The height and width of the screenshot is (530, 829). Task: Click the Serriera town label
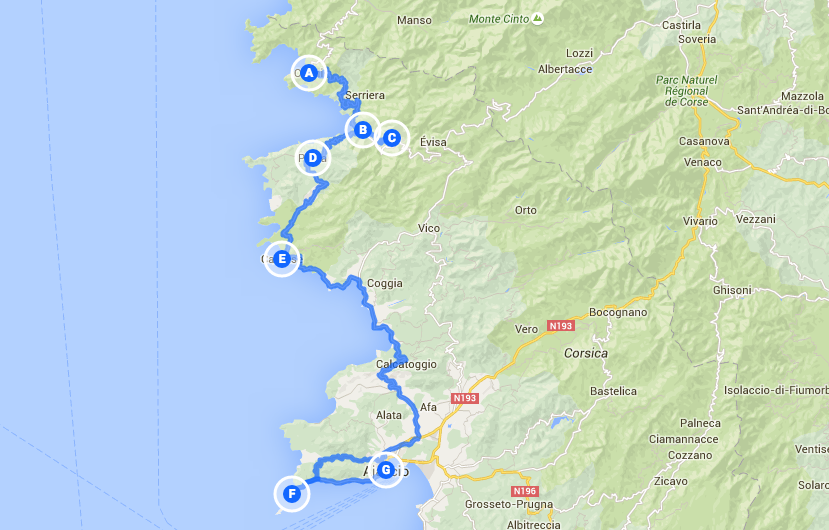point(365,95)
